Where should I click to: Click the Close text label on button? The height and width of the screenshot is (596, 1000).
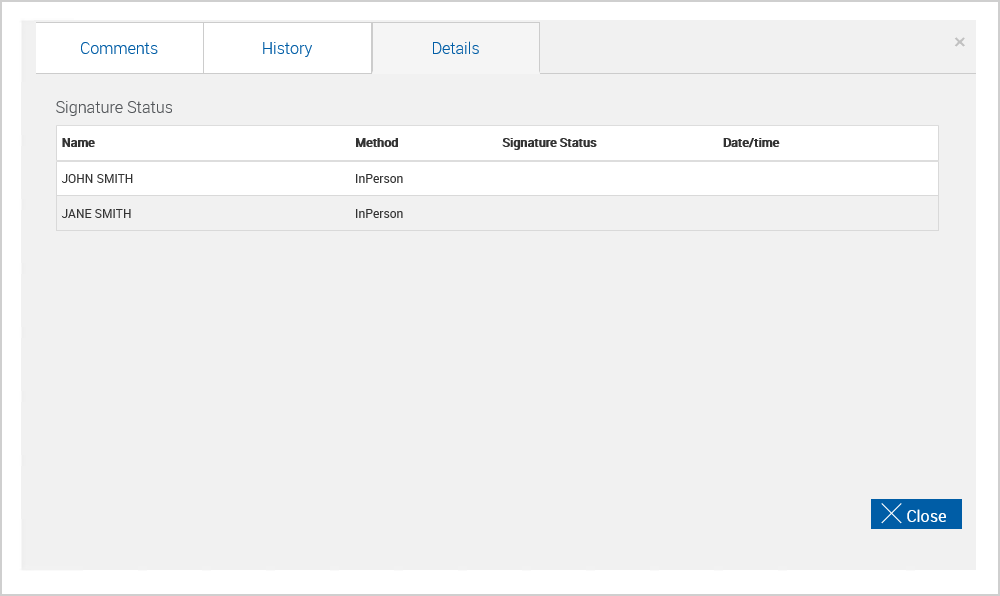[926, 516]
